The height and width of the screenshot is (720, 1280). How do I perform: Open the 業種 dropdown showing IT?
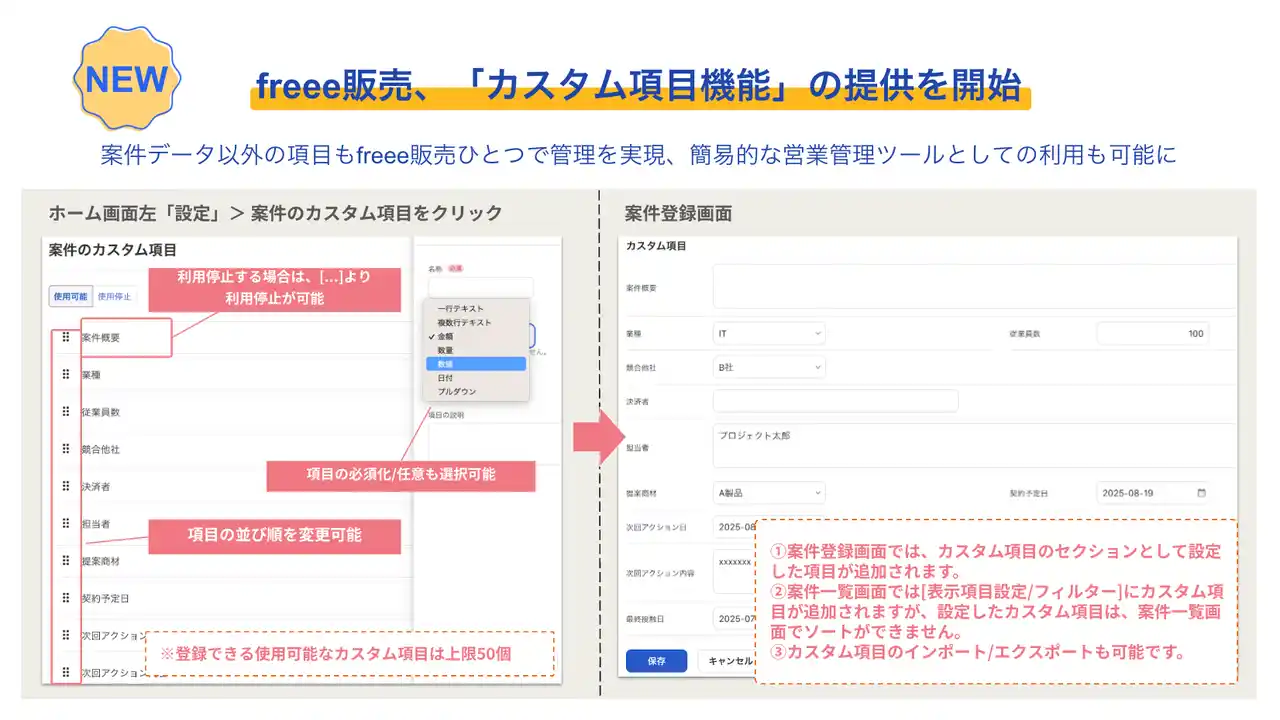click(x=768, y=333)
